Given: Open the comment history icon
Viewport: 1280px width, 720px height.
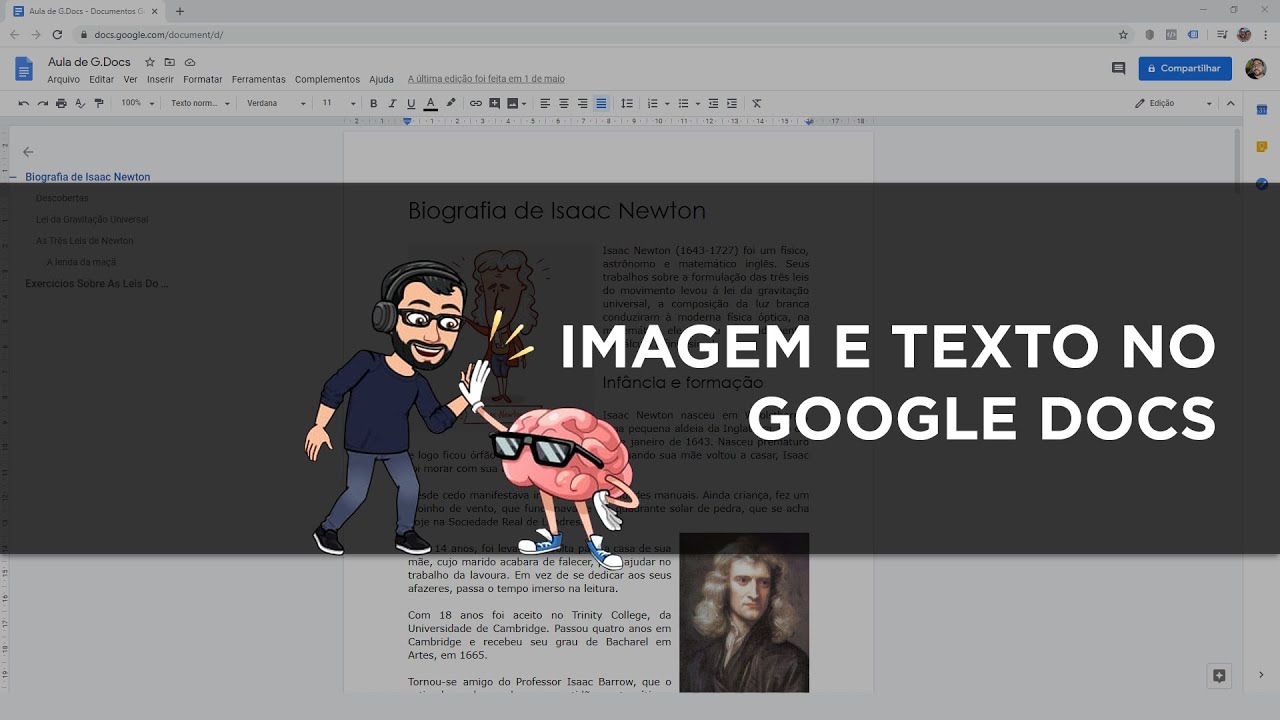Looking at the screenshot, I should 1118,68.
